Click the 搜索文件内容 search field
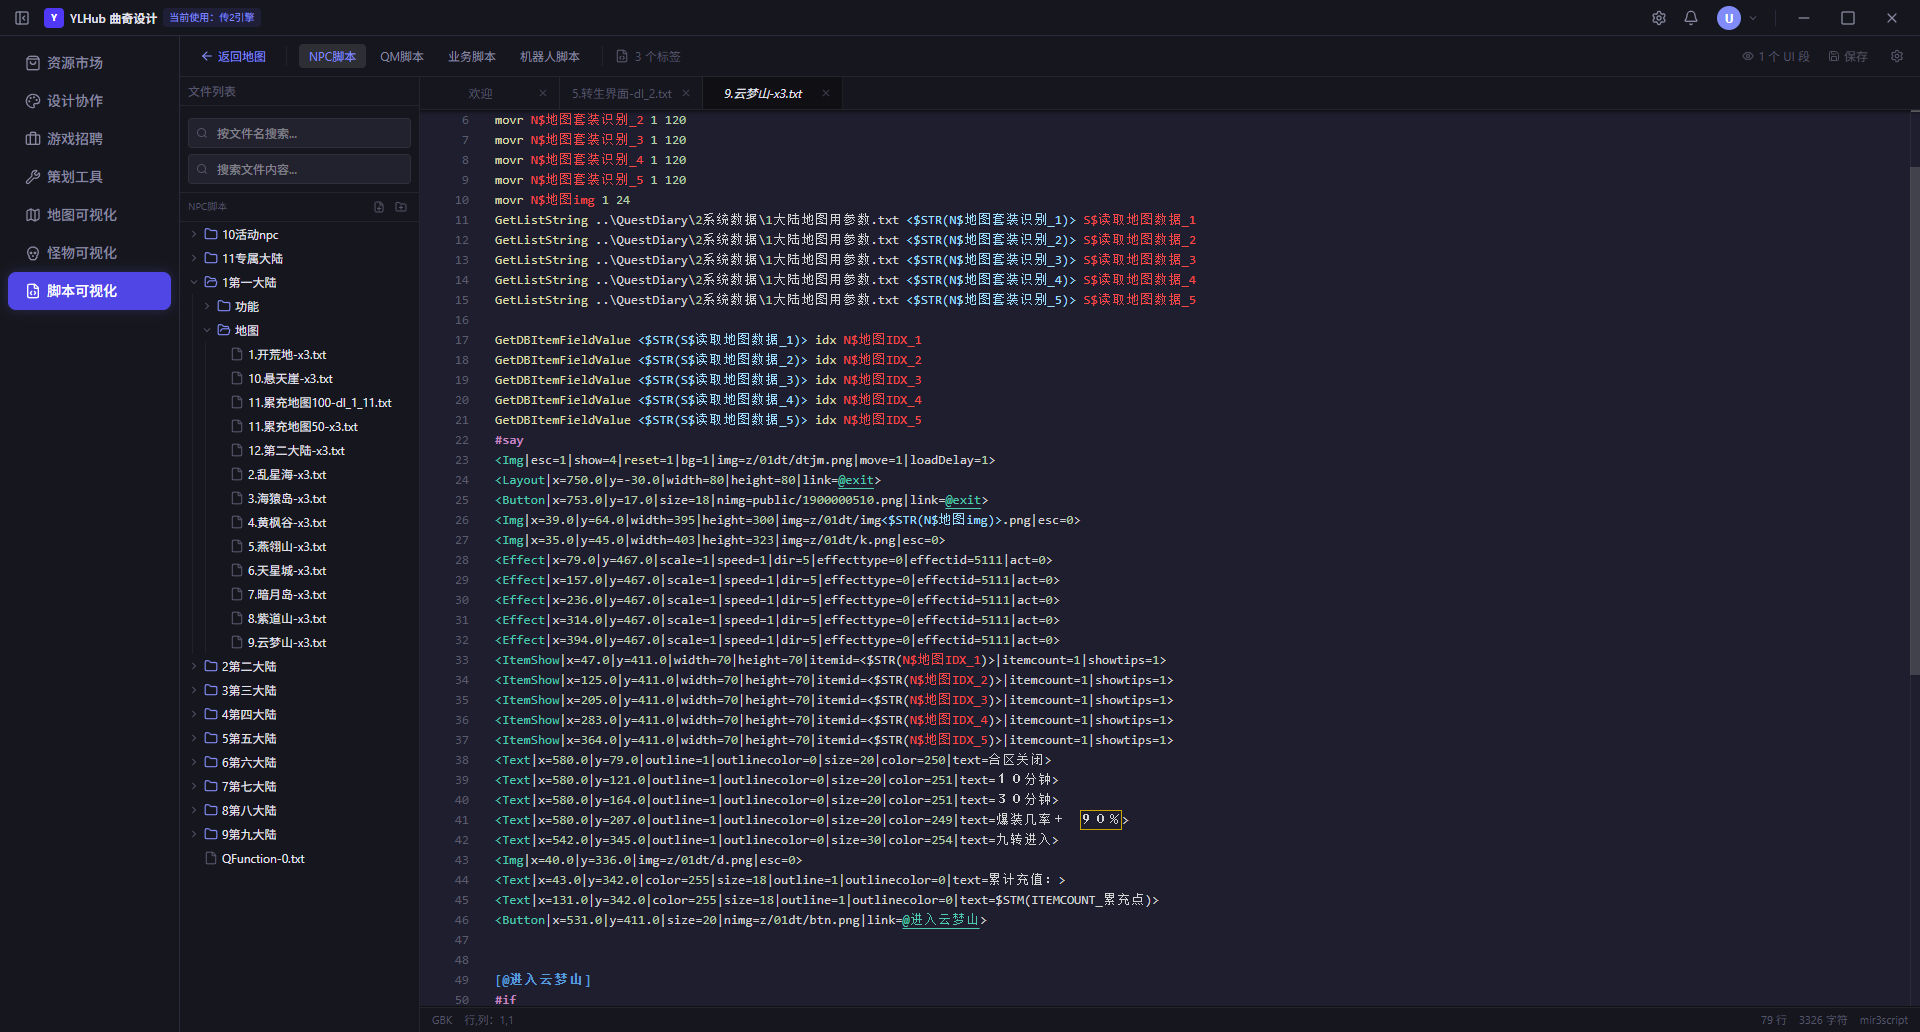This screenshot has height=1032, width=1920. [299, 169]
